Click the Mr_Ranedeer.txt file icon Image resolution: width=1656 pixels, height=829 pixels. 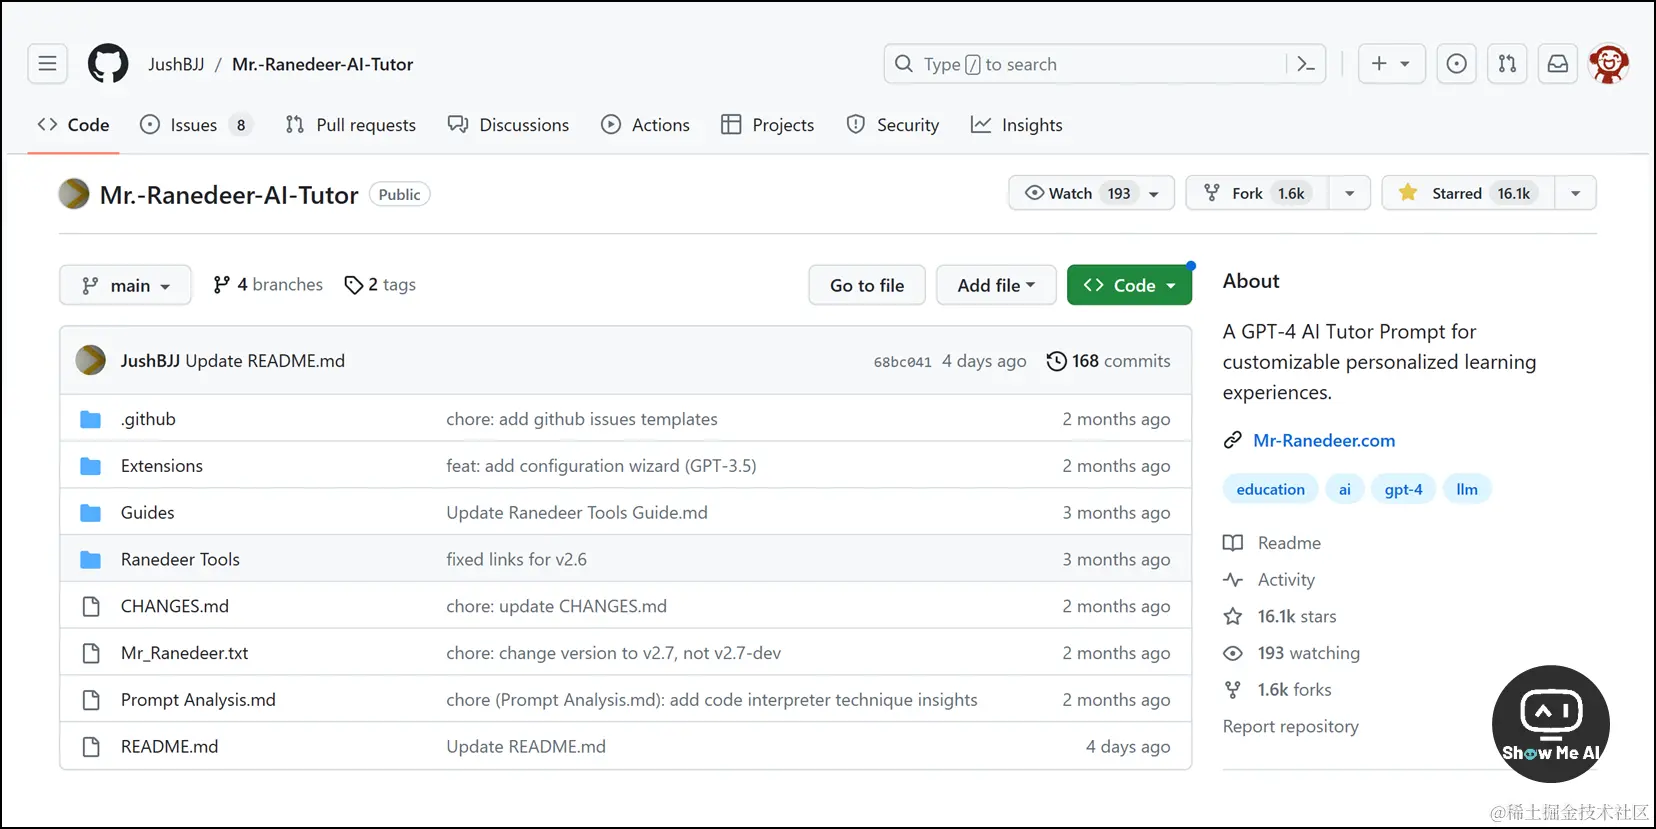91,653
